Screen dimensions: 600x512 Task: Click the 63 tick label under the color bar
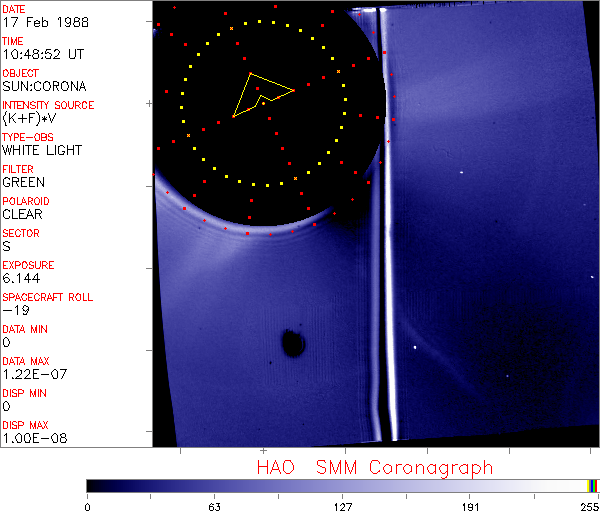(x=214, y=506)
